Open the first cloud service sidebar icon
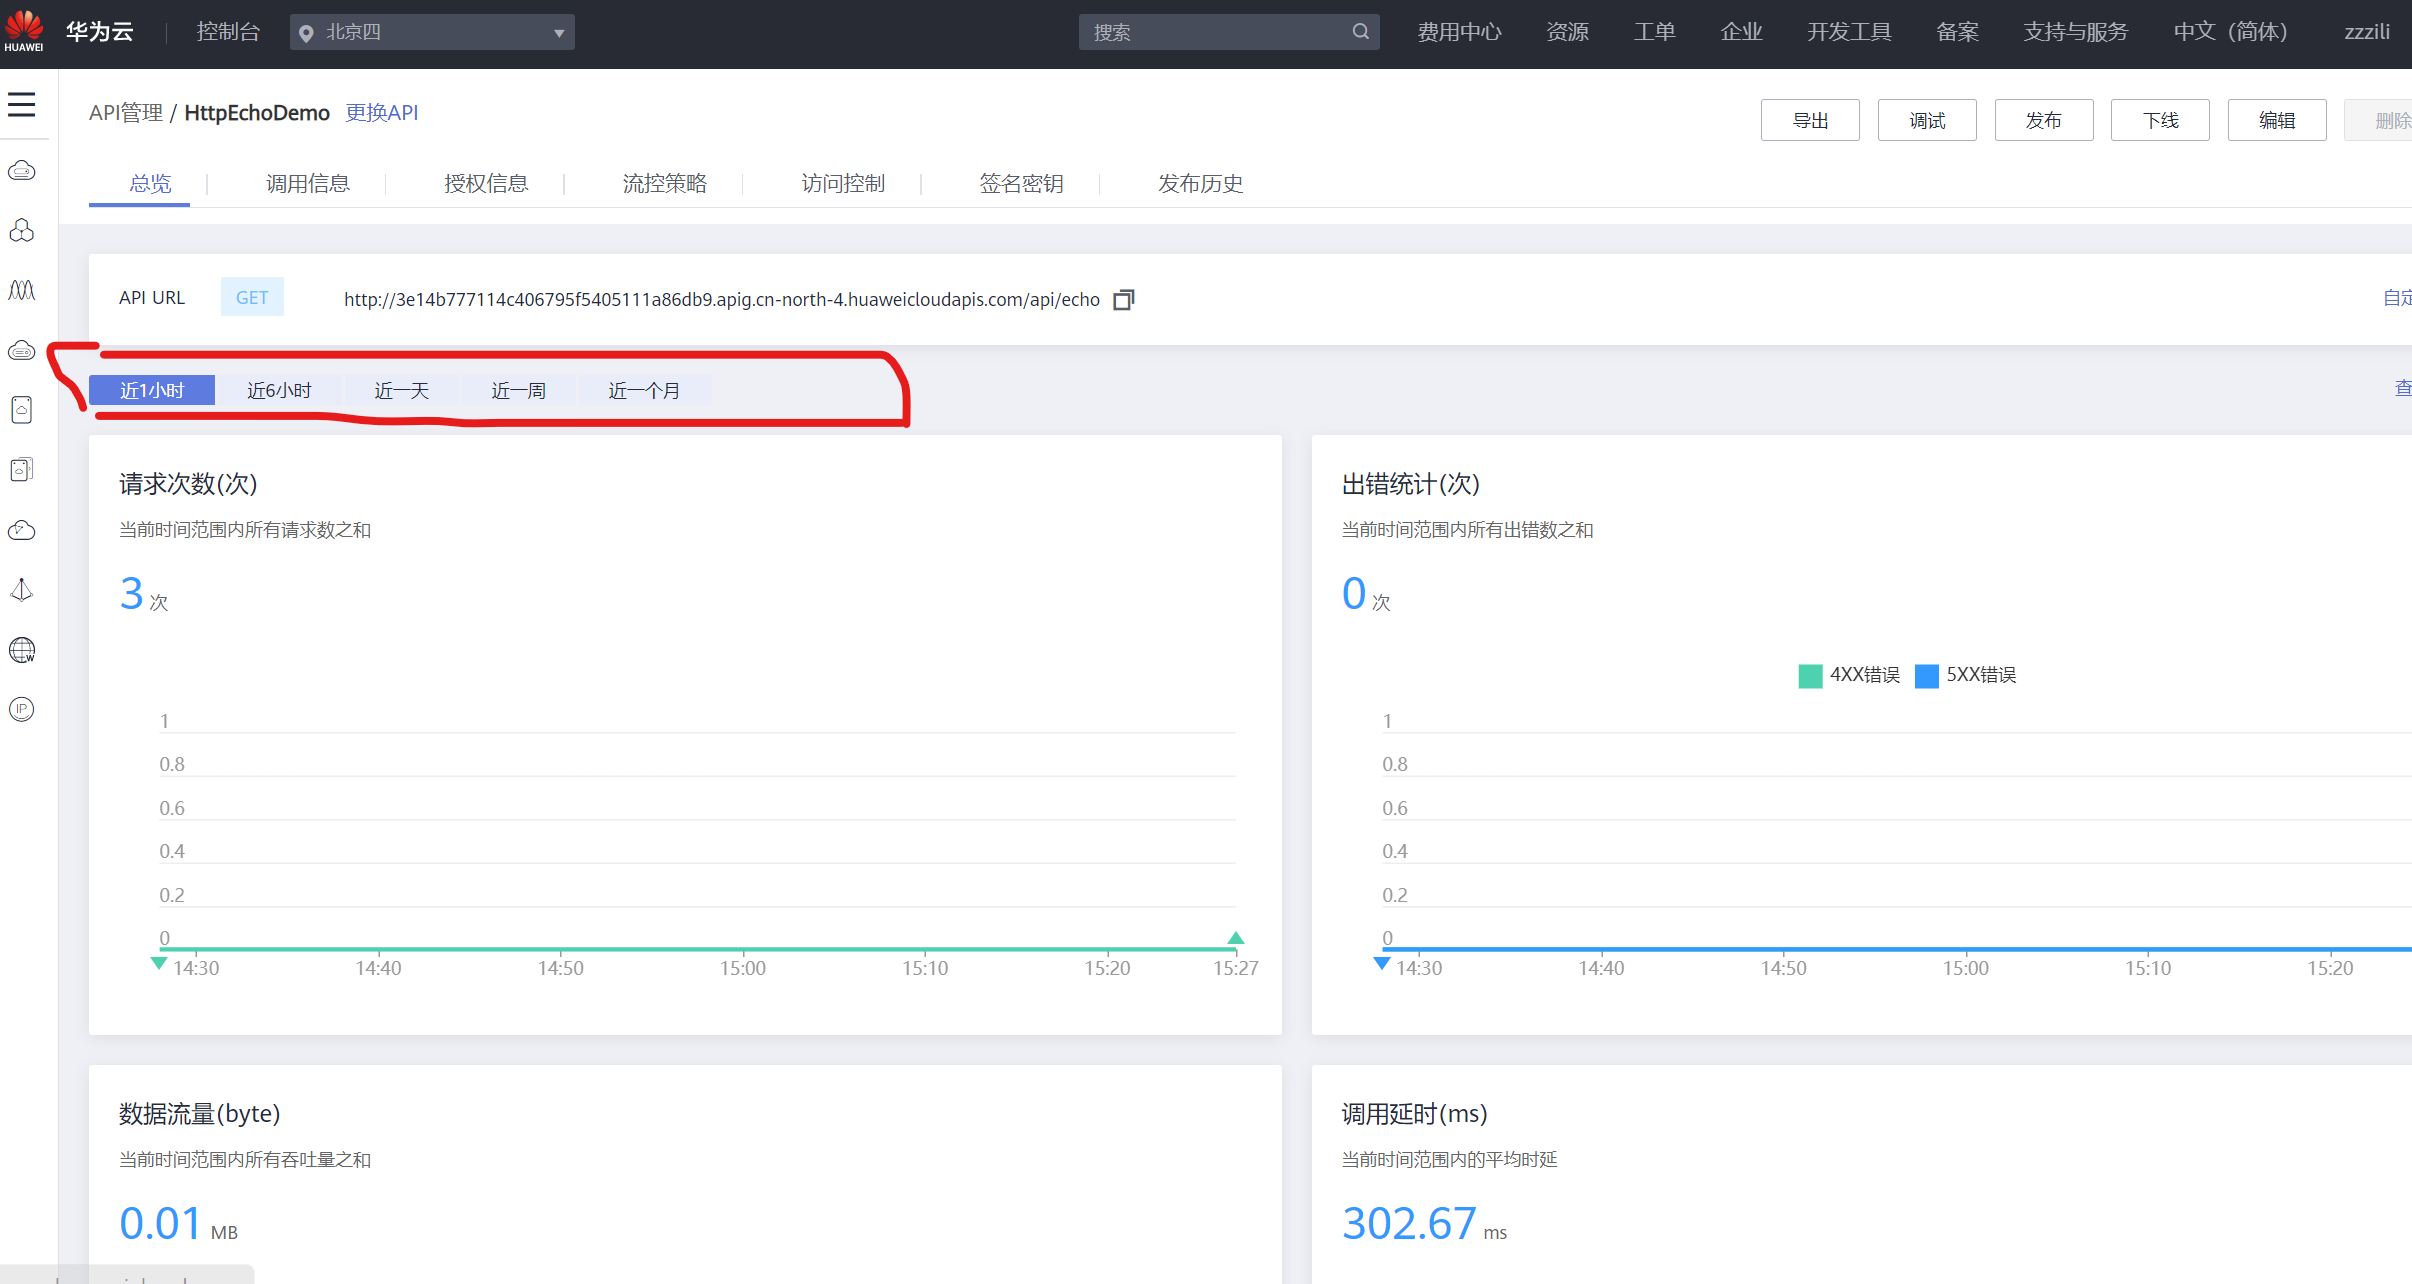This screenshot has width=2412, height=1284. [x=21, y=171]
